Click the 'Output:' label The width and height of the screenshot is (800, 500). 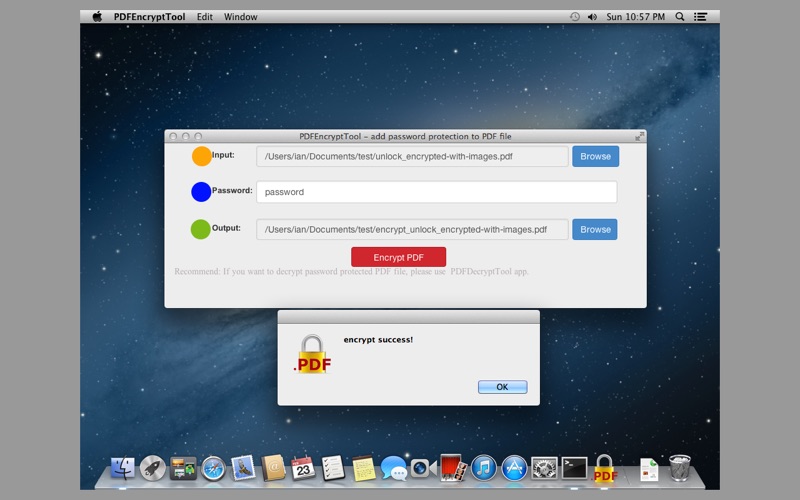(x=226, y=228)
